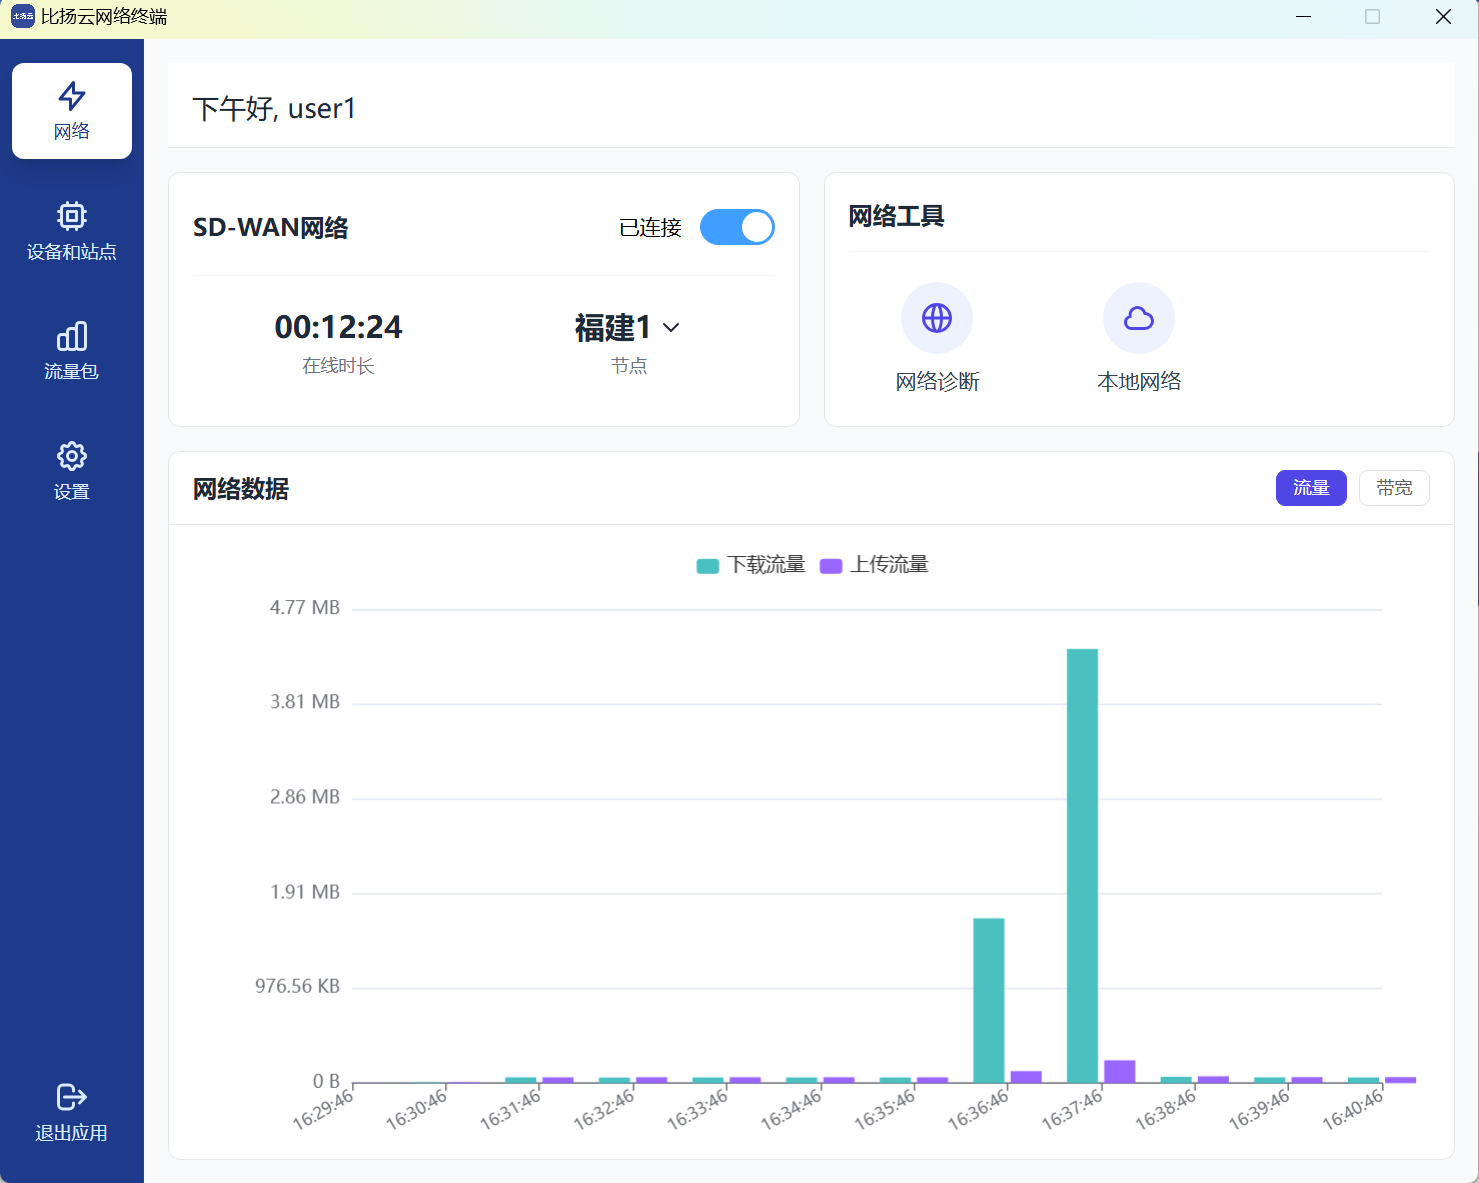
Task: Minimize the application window
Action: 1302,16
